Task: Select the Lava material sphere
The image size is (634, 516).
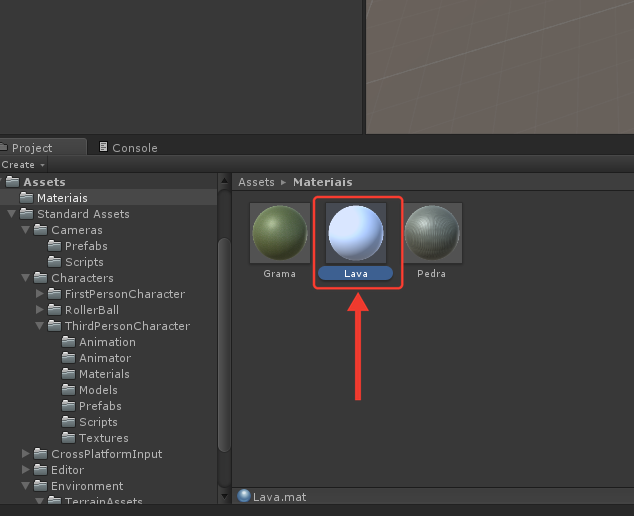Action: (x=356, y=233)
